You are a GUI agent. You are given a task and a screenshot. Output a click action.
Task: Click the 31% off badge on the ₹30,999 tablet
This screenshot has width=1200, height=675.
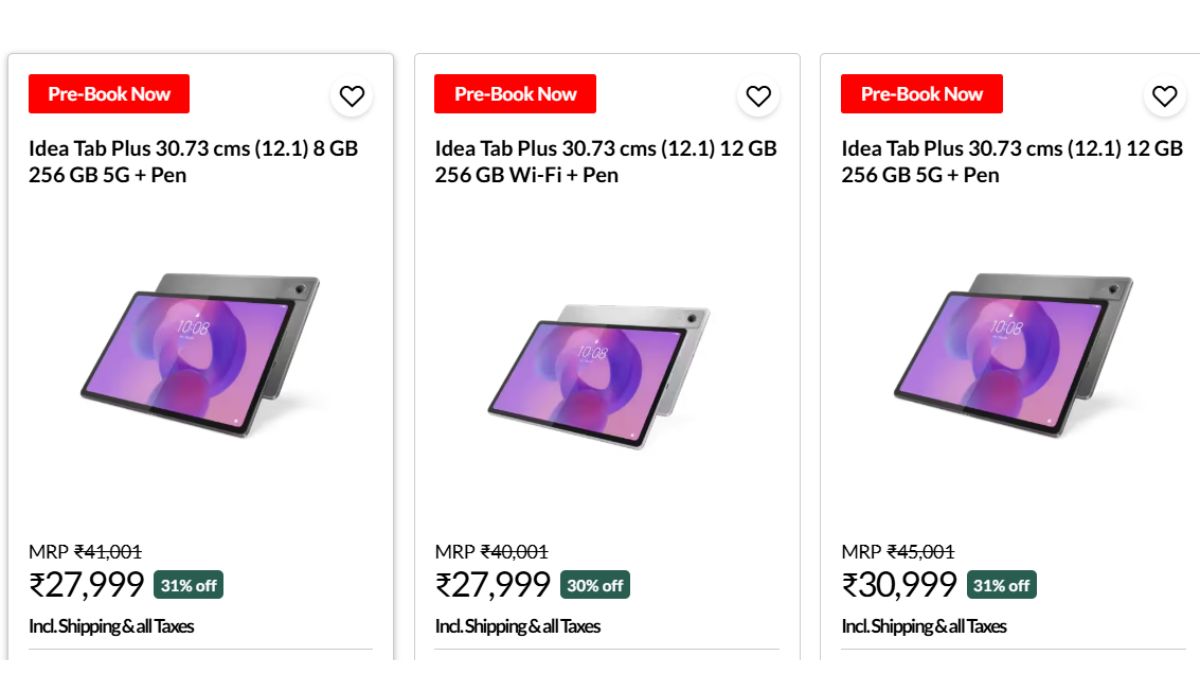point(1000,585)
